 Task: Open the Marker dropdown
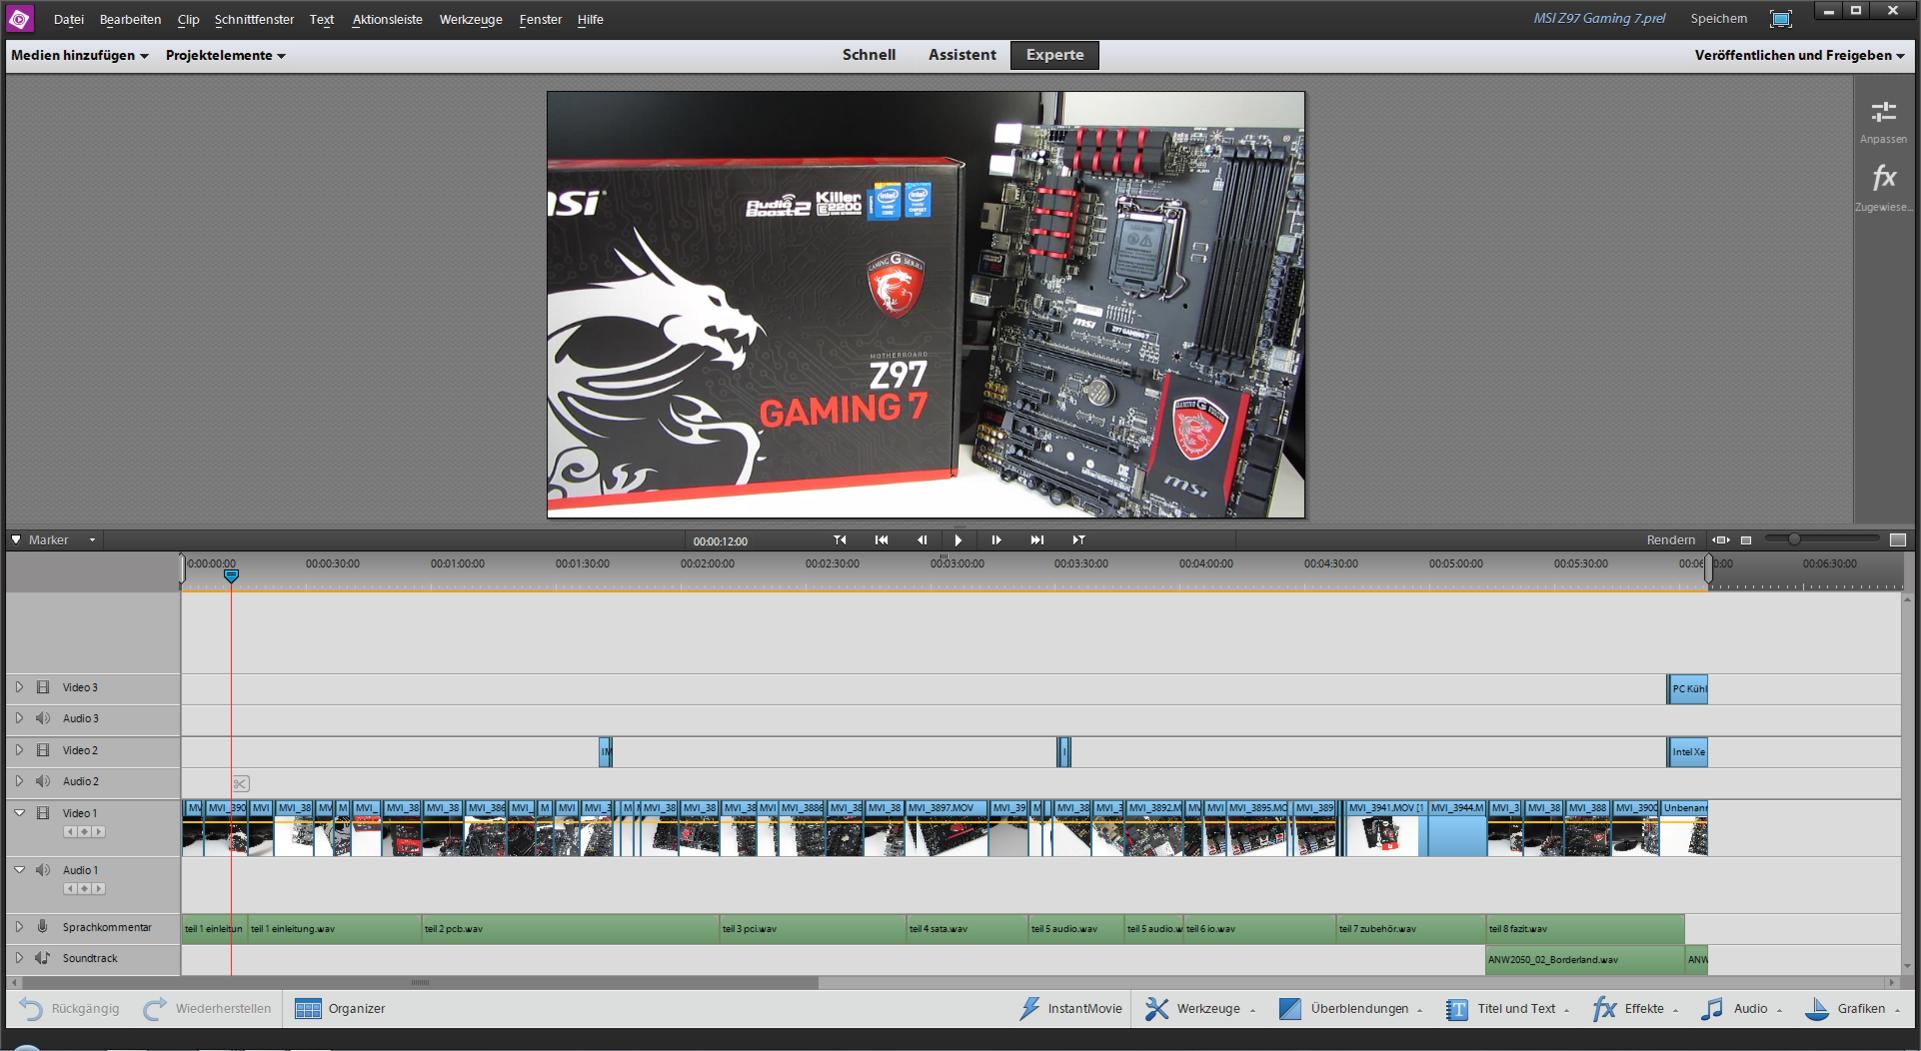coord(55,540)
